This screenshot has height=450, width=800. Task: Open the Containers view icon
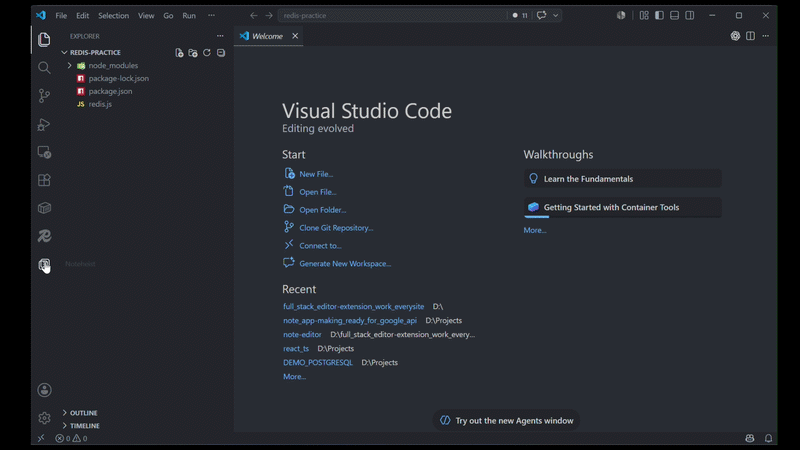pyautogui.click(x=44, y=208)
